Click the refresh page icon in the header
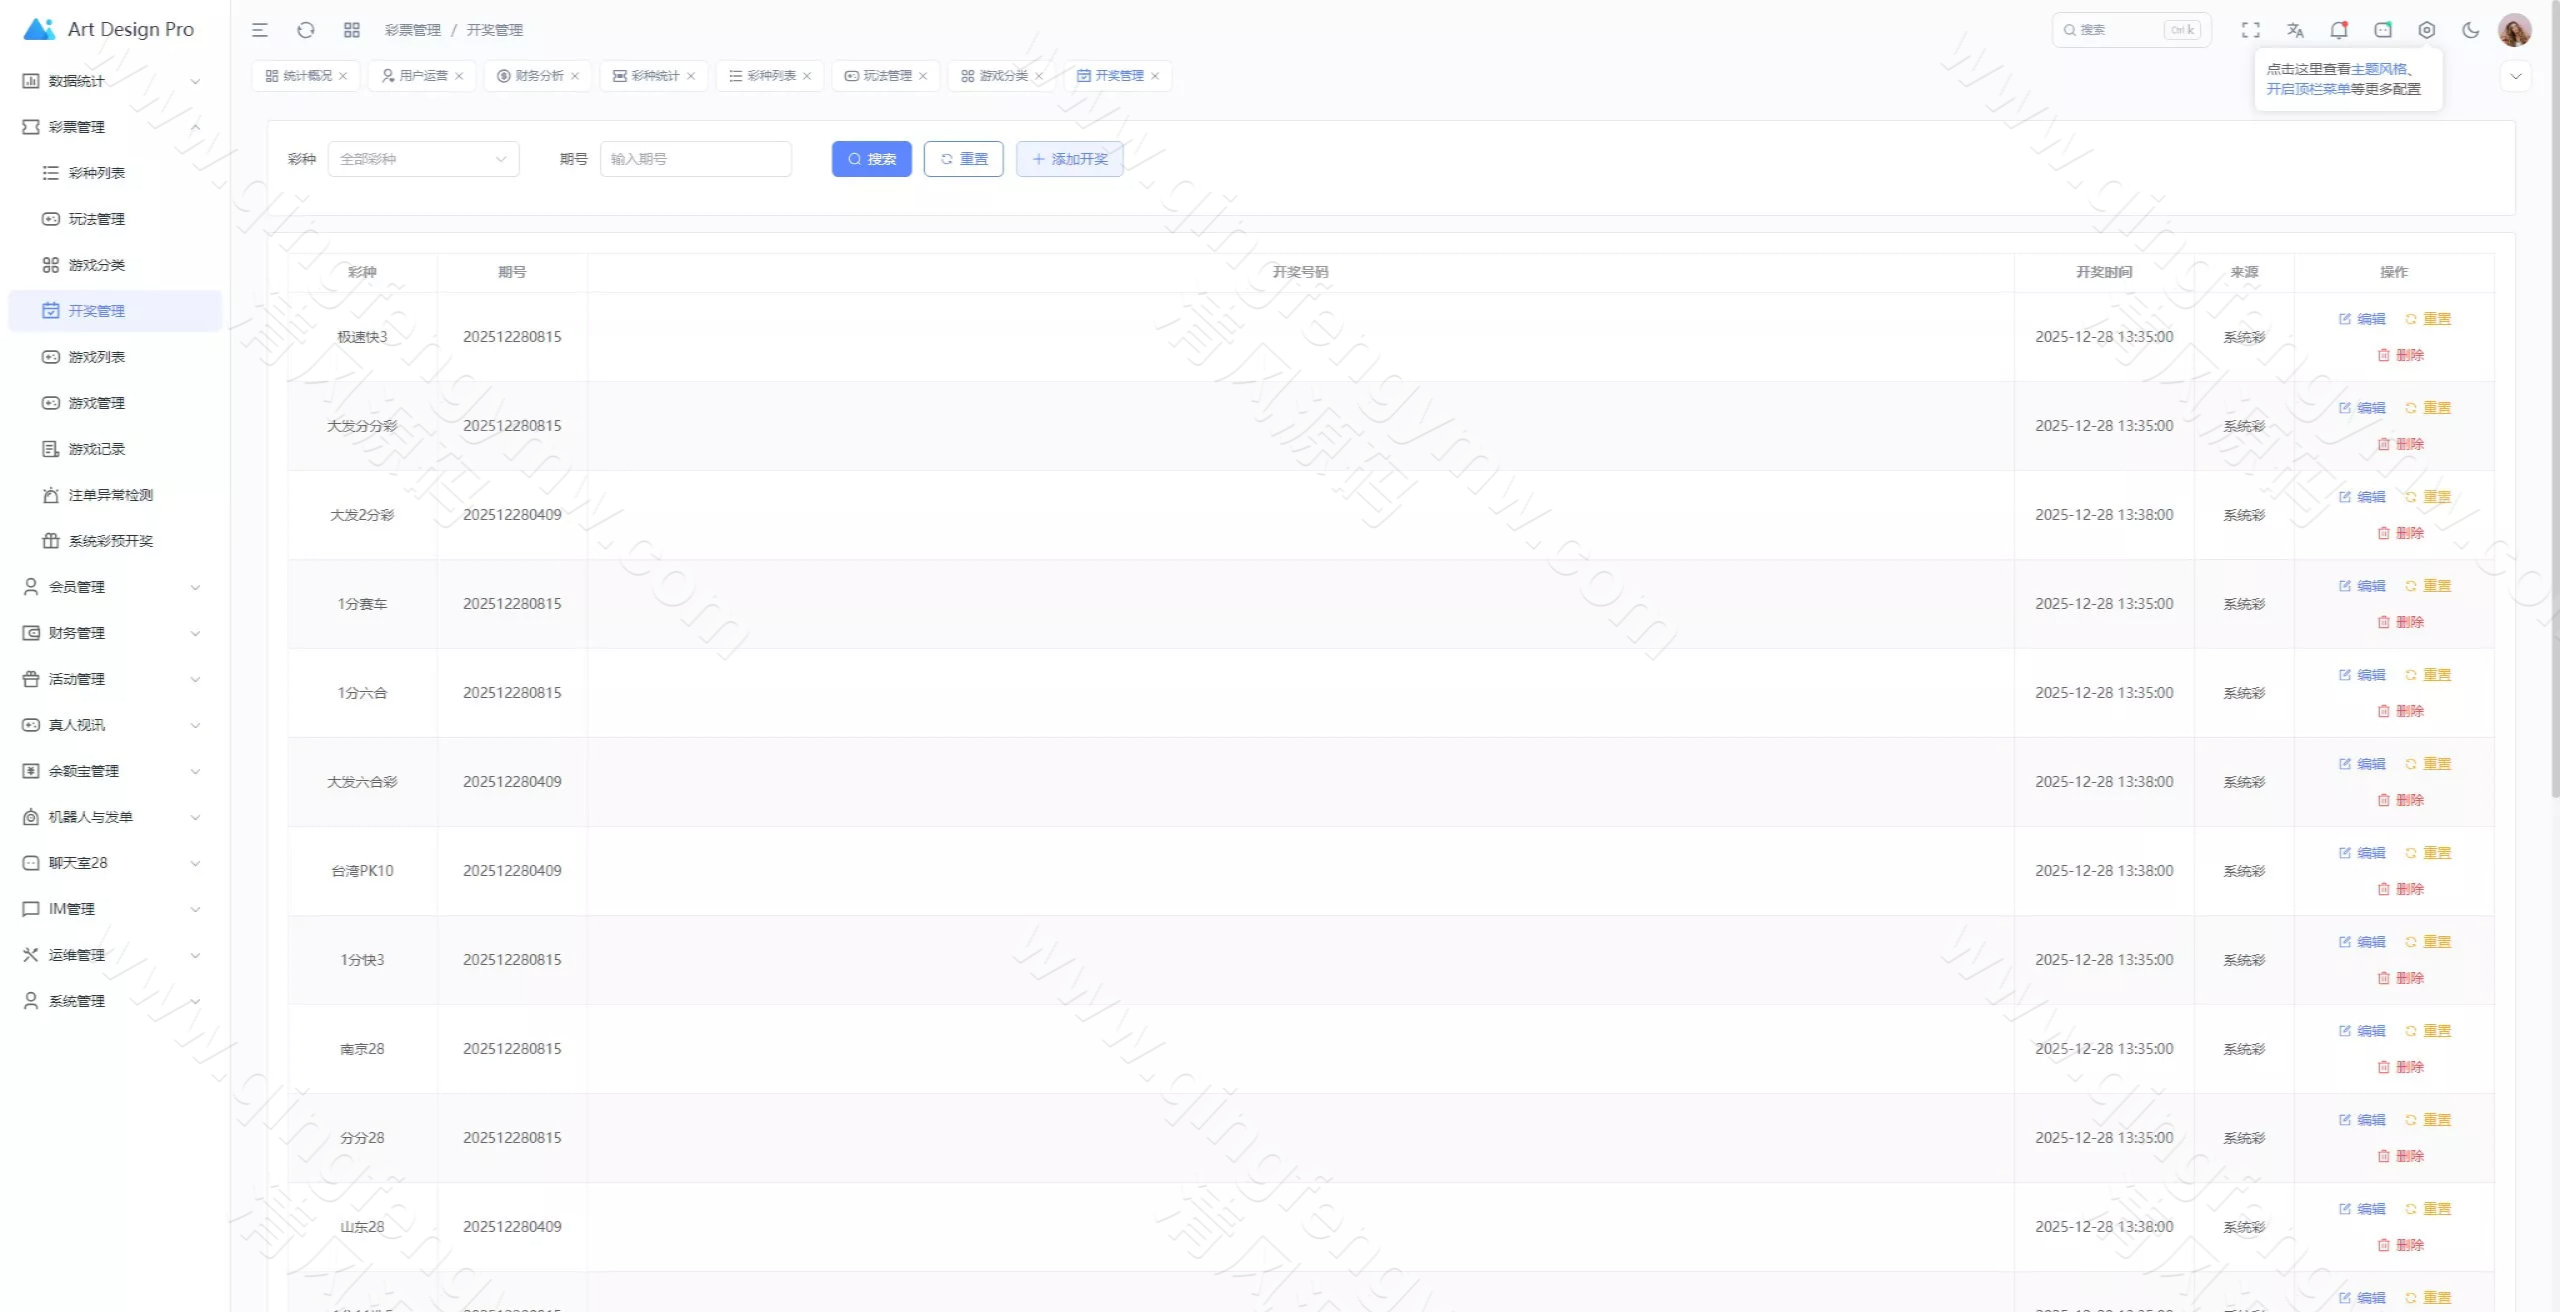The height and width of the screenshot is (1312, 2560). point(306,30)
